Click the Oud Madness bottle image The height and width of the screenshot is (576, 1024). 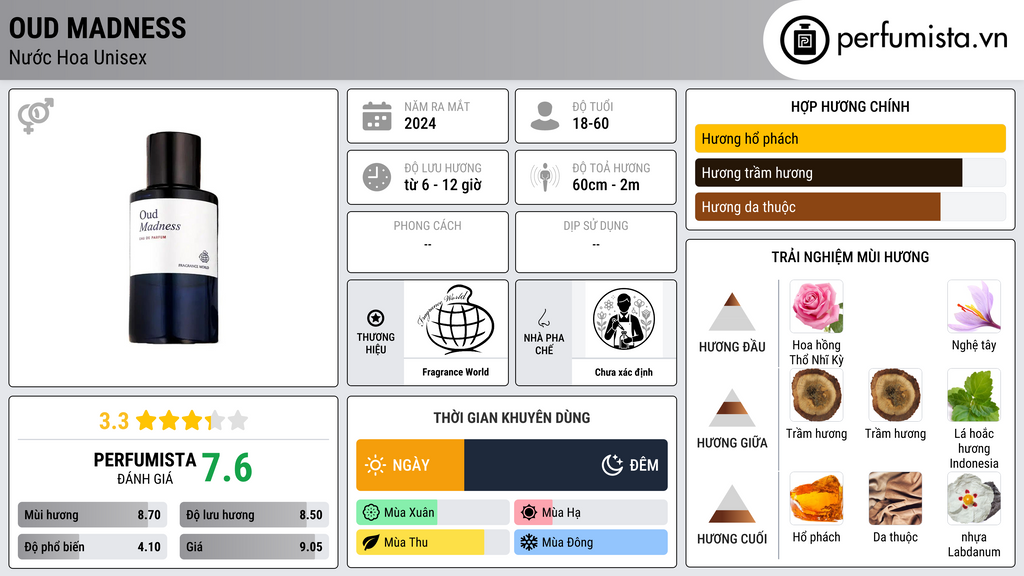pyautogui.click(x=174, y=238)
